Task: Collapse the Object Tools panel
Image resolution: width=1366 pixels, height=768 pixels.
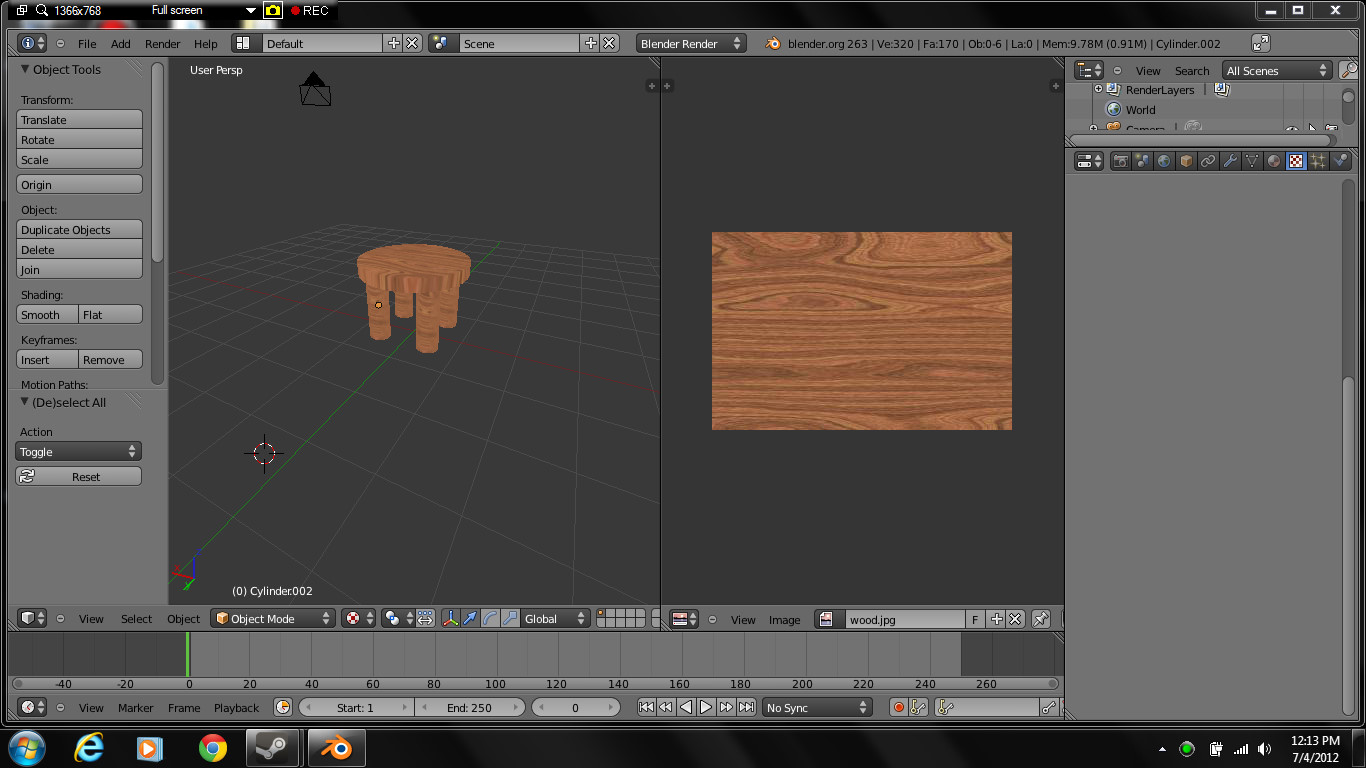Action: tap(26, 69)
